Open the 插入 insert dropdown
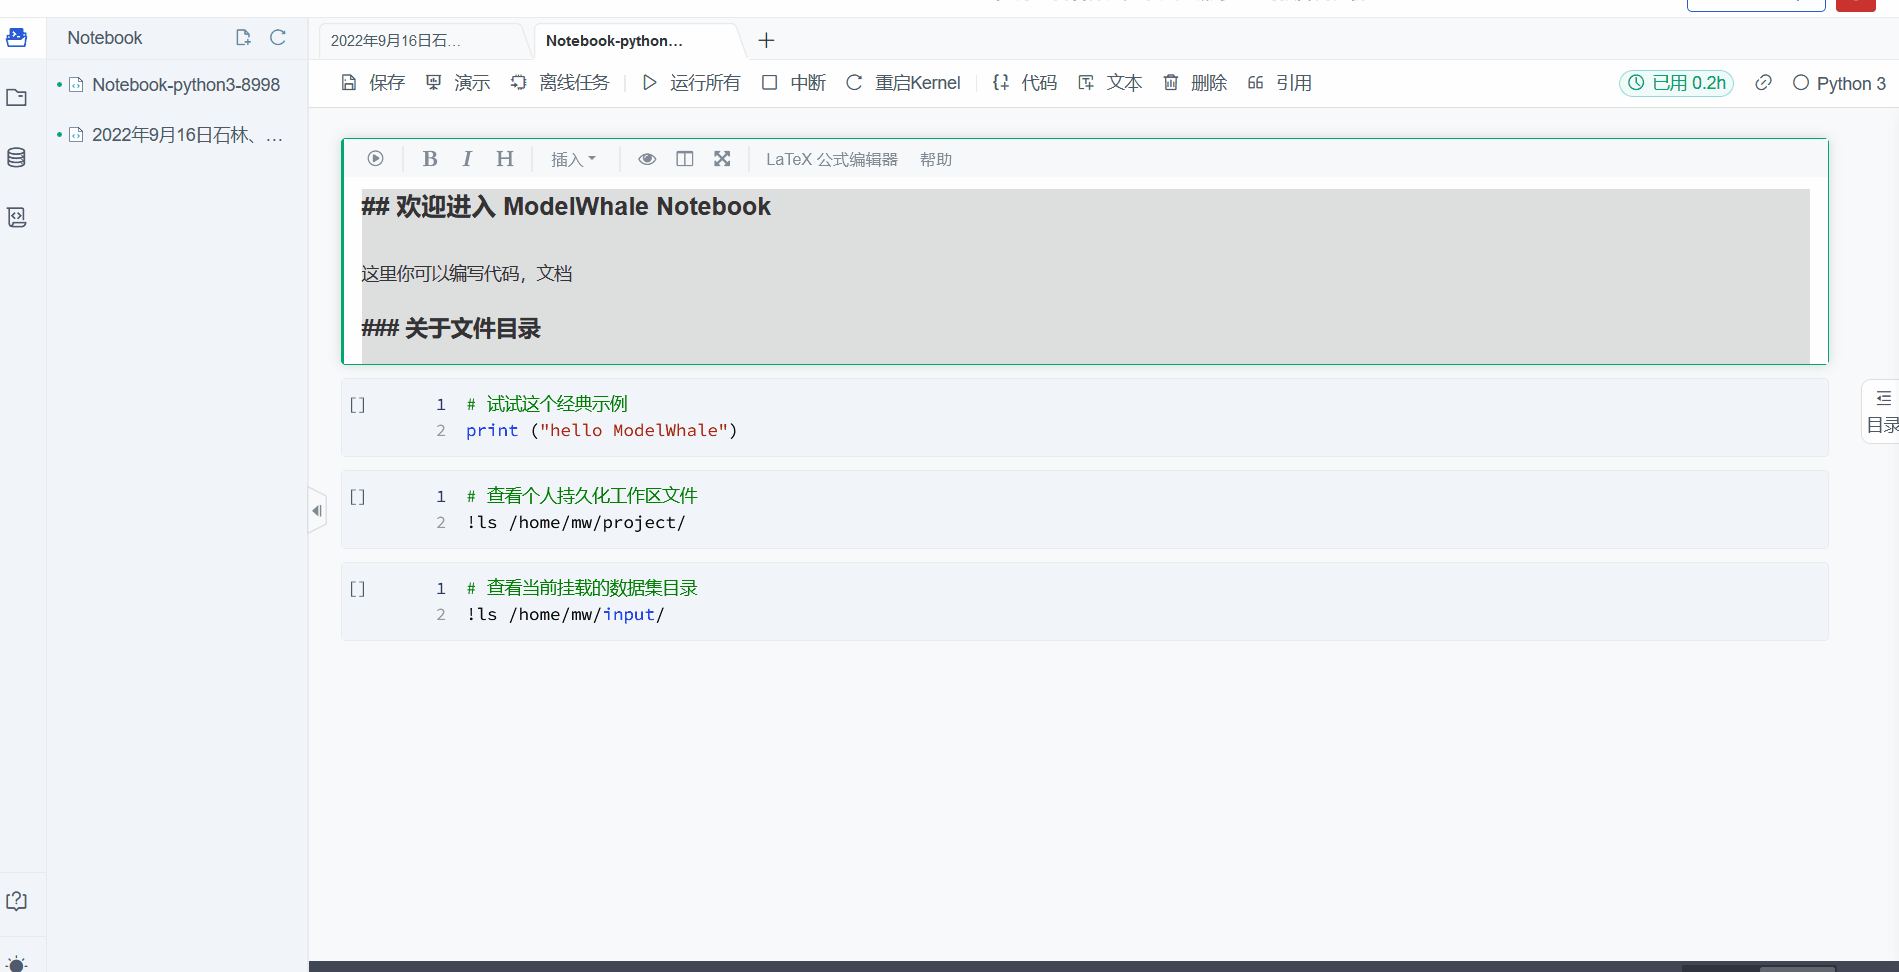 [573, 159]
